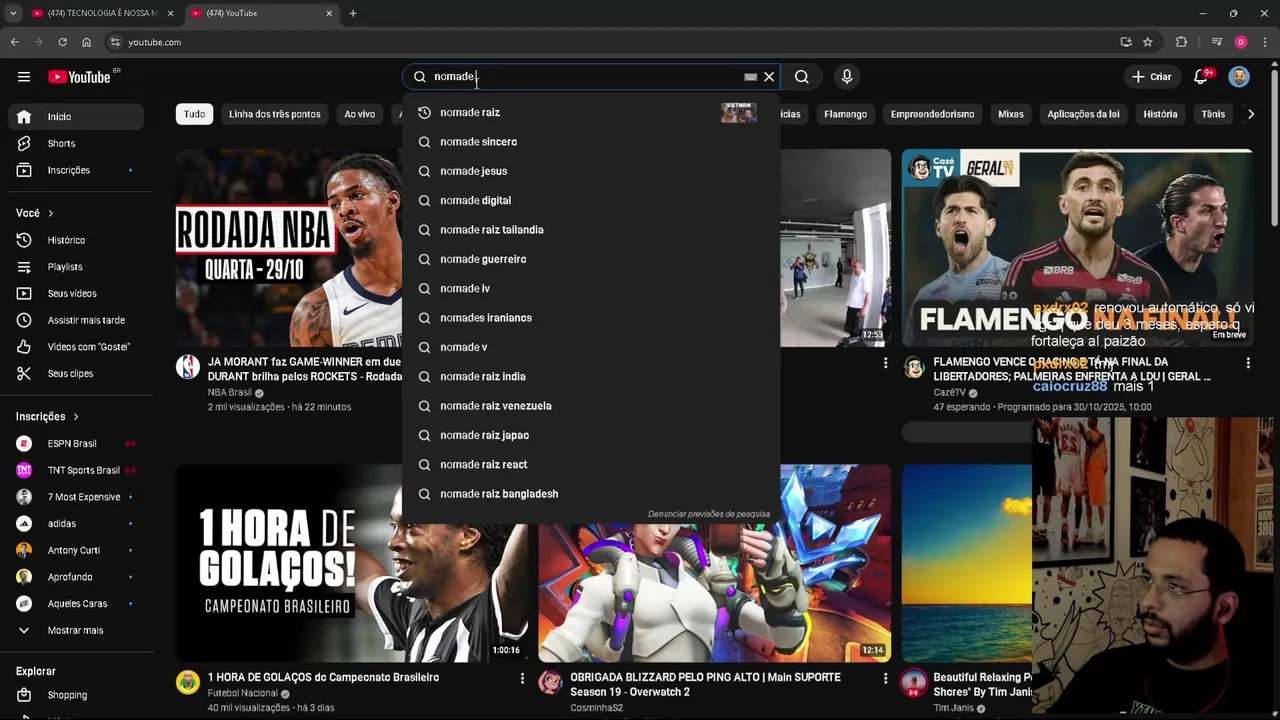
Task: Clear the search box with the X
Action: pyautogui.click(x=769, y=77)
